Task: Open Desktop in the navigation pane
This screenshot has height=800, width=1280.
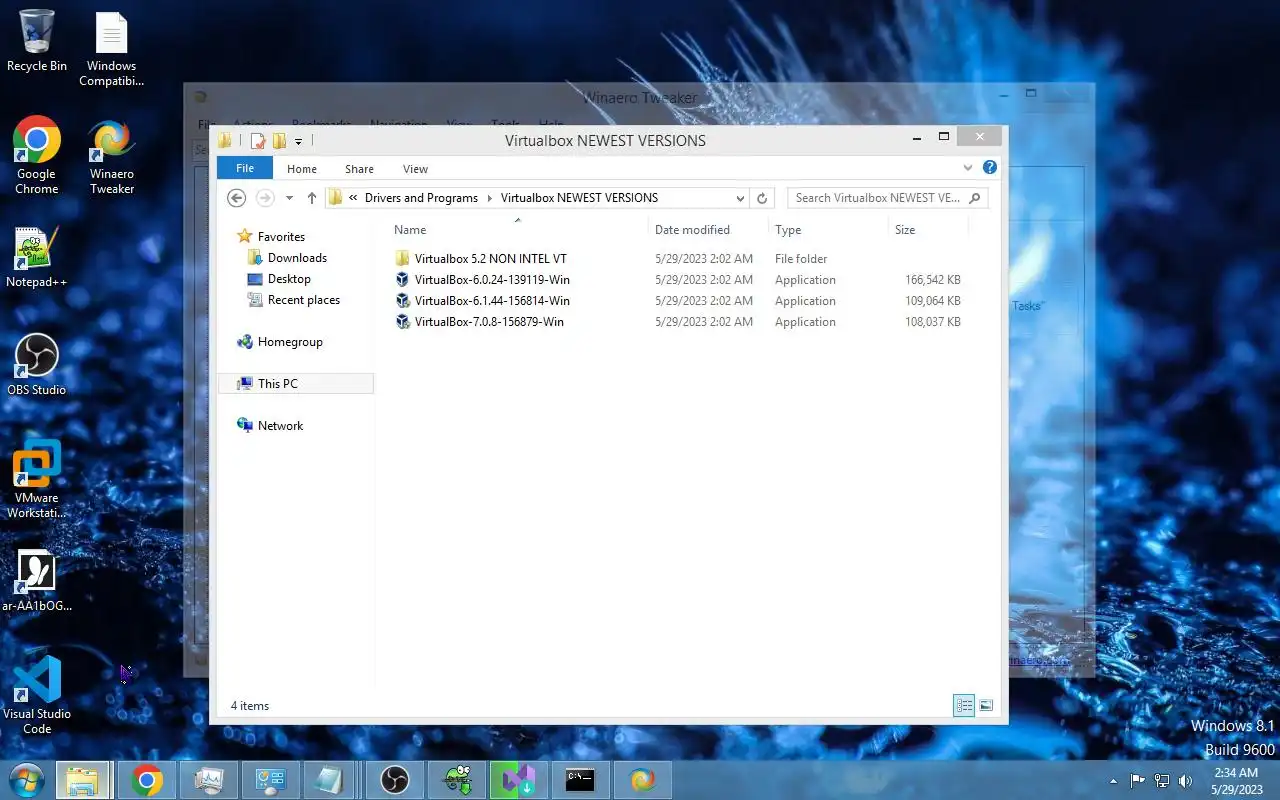Action: pyautogui.click(x=289, y=279)
